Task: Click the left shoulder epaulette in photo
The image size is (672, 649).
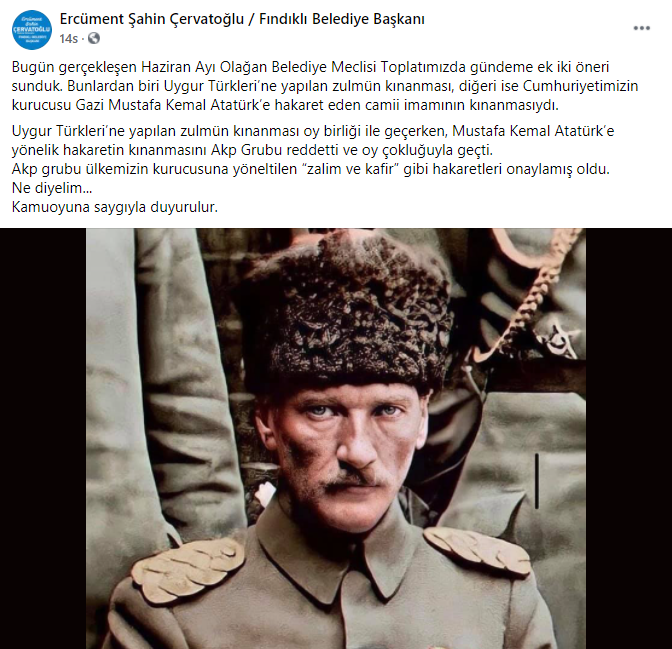Action: (x=188, y=566)
